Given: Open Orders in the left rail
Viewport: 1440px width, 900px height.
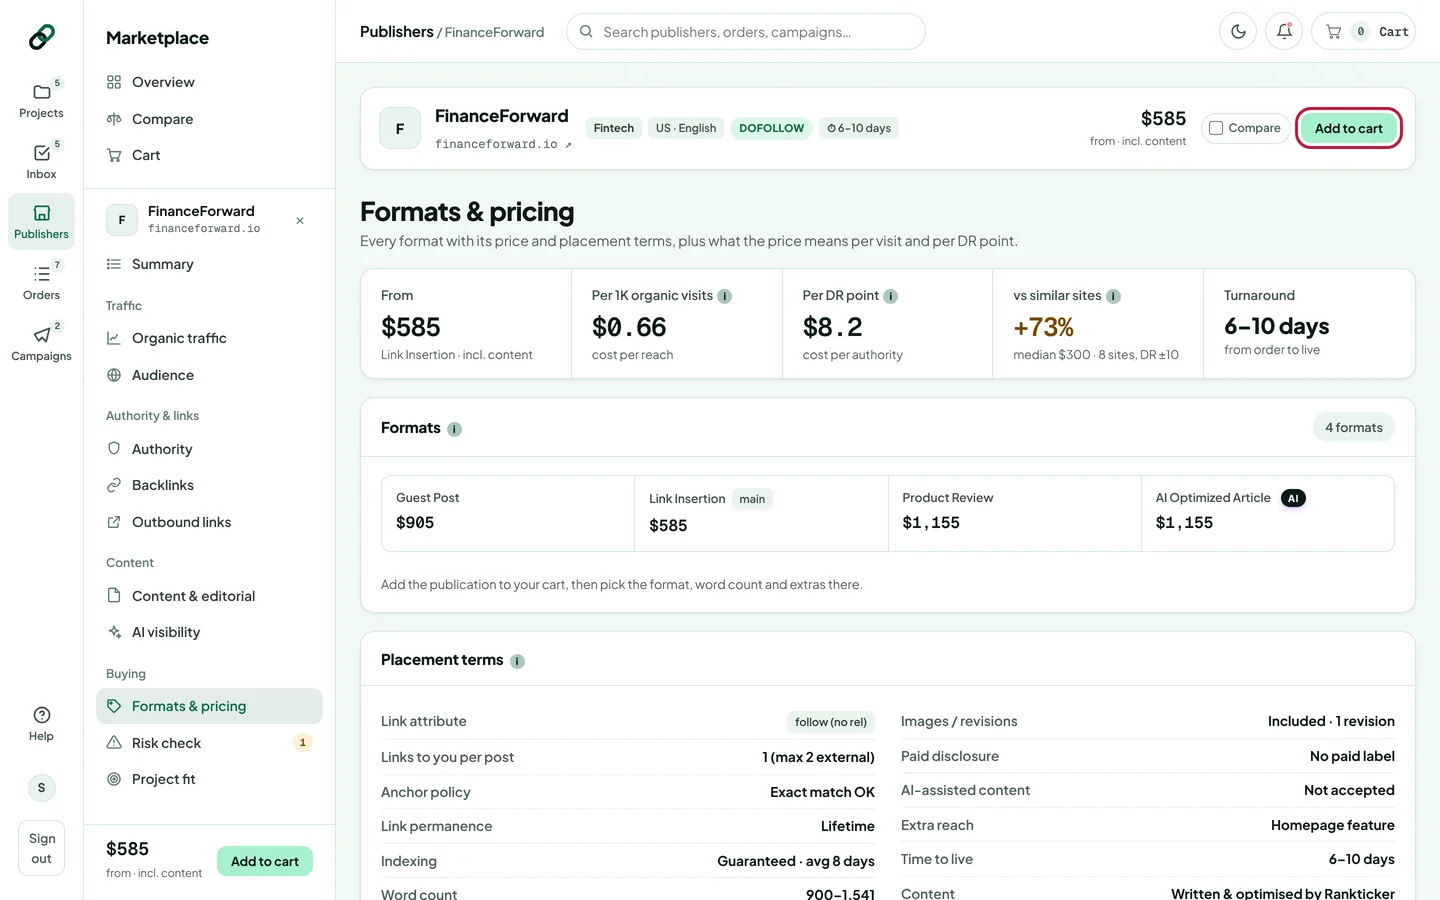Looking at the screenshot, I should tap(41, 282).
